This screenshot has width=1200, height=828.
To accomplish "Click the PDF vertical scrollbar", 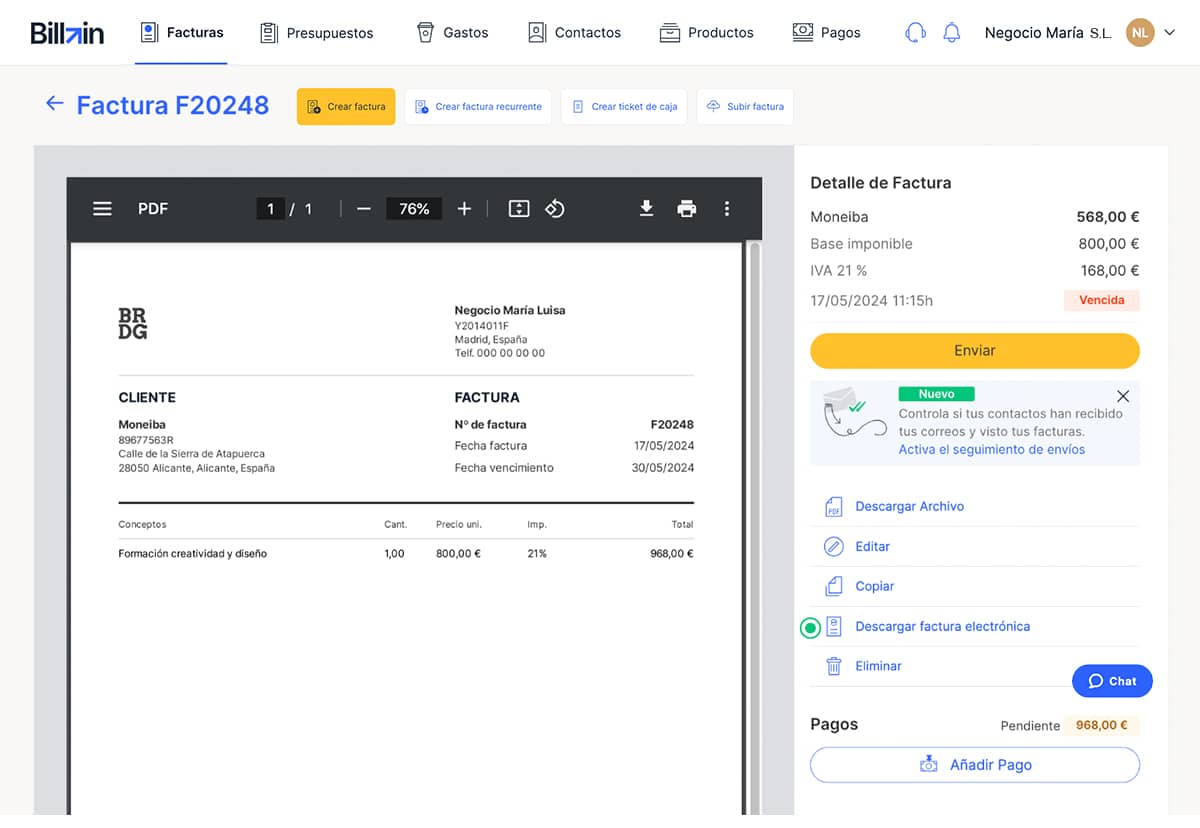I will tap(754, 528).
